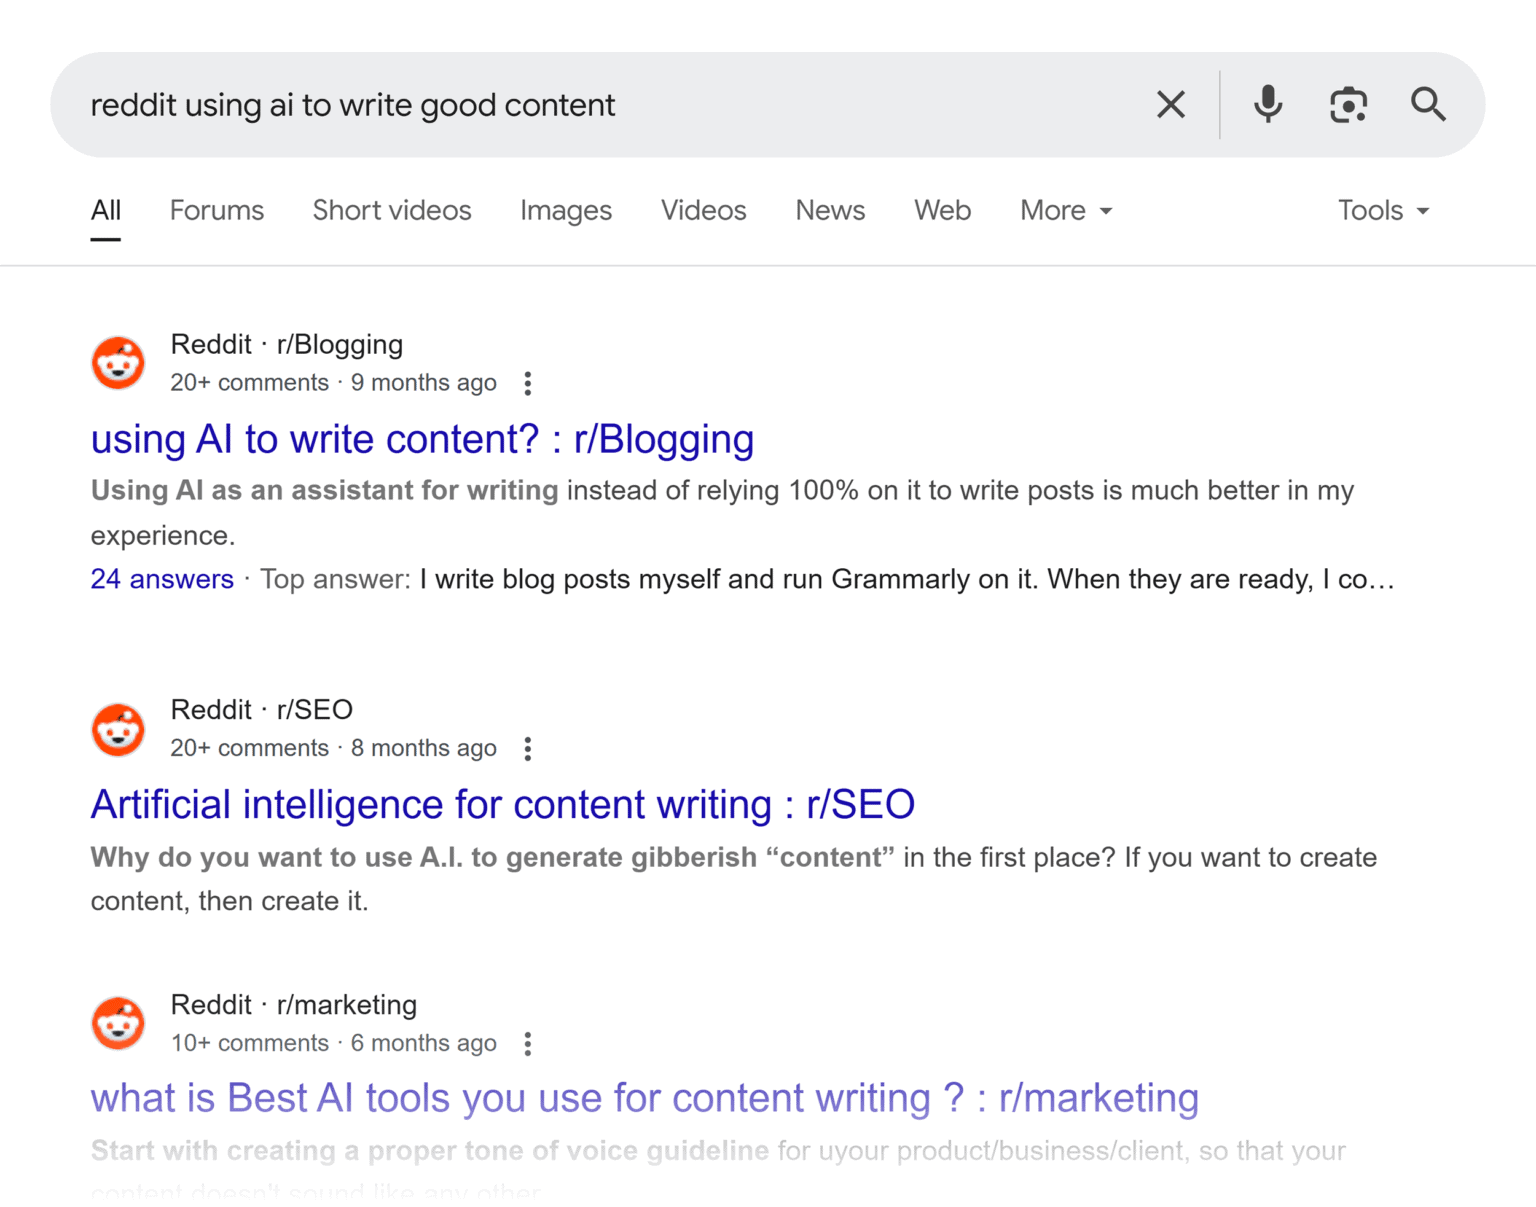Switch to the Images tab
The width and height of the screenshot is (1536, 1207).
click(565, 211)
